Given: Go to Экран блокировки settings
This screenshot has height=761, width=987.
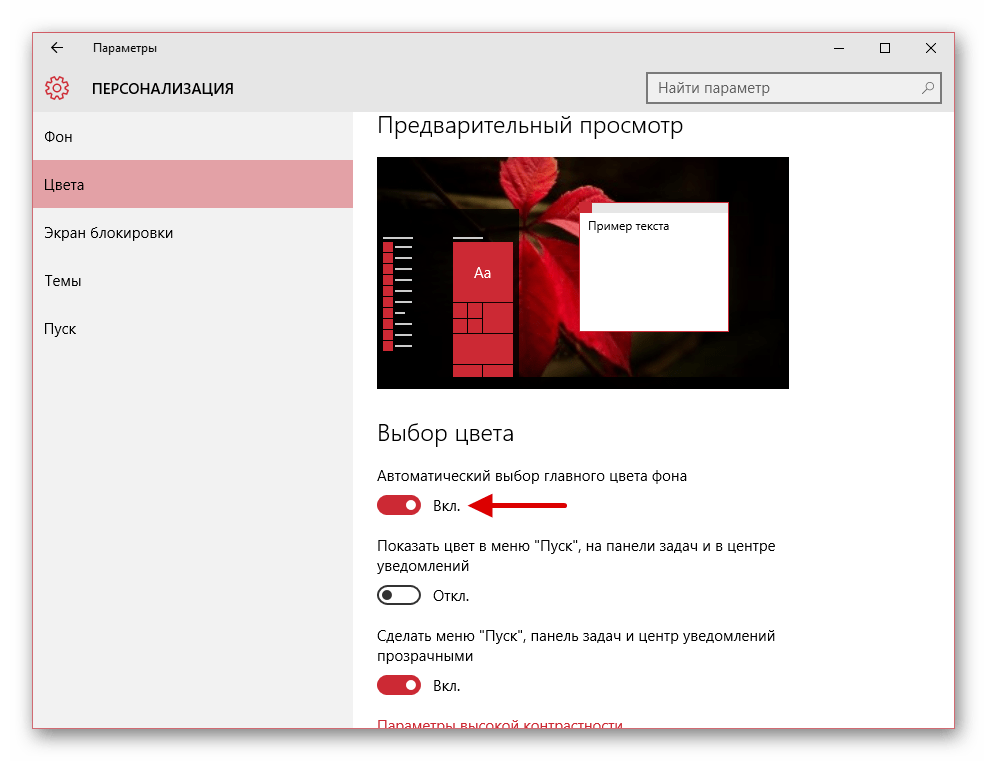Looking at the screenshot, I should pyautogui.click(x=108, y=233).
